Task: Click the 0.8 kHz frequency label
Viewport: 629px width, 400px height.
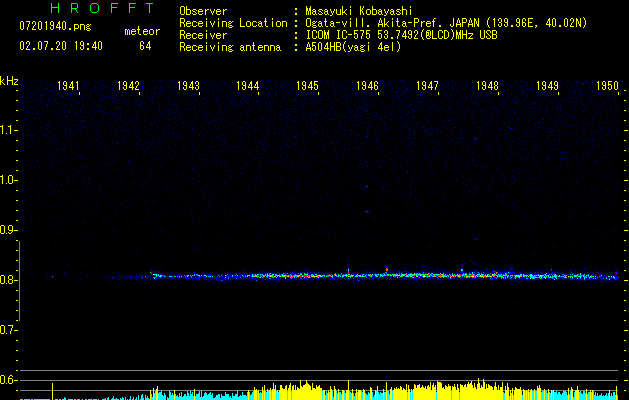Action: [x=8, y=280]
